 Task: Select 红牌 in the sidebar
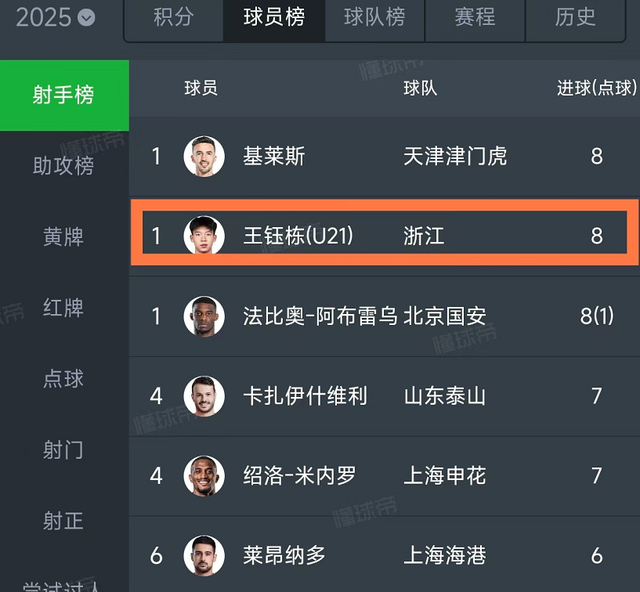pyautogui.click(x=64, y=308)
